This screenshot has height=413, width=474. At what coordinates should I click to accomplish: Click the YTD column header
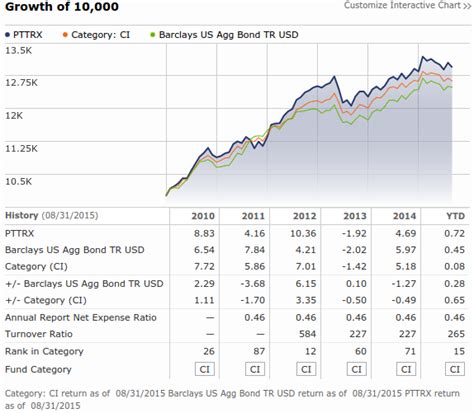pyautogui.click(x=455, y=216)
